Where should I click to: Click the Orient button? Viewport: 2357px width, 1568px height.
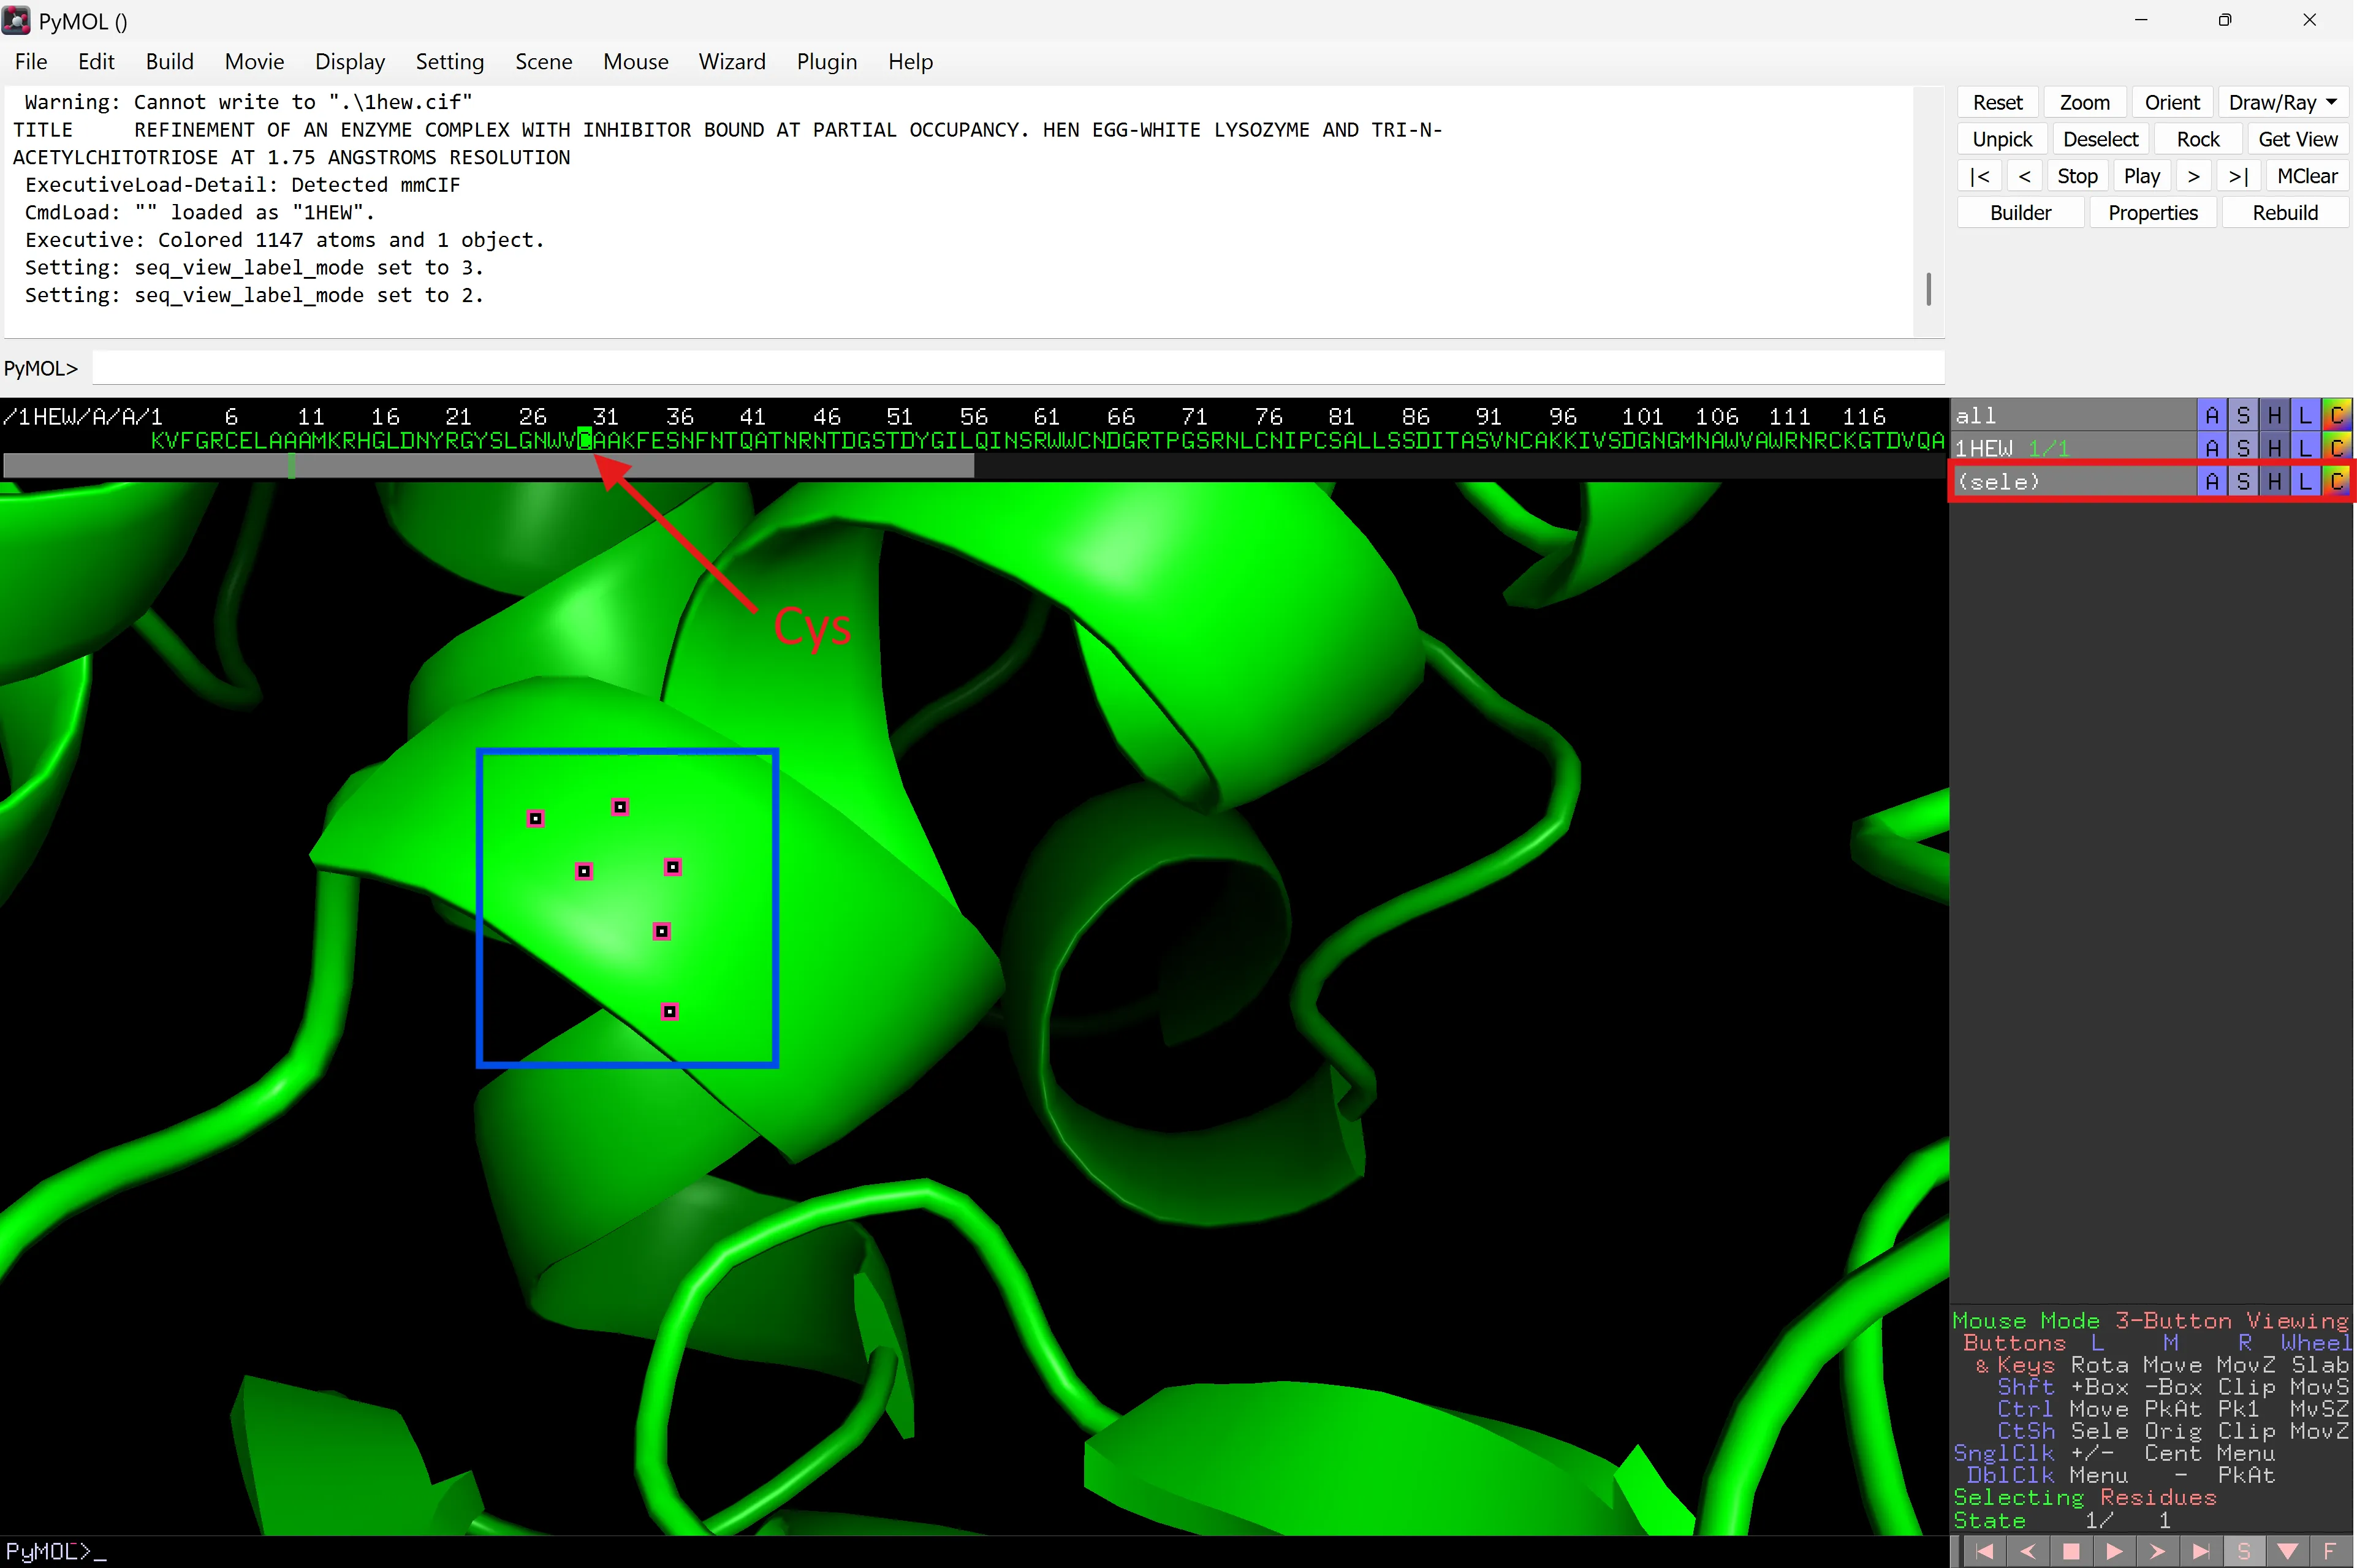point(2171,103)
